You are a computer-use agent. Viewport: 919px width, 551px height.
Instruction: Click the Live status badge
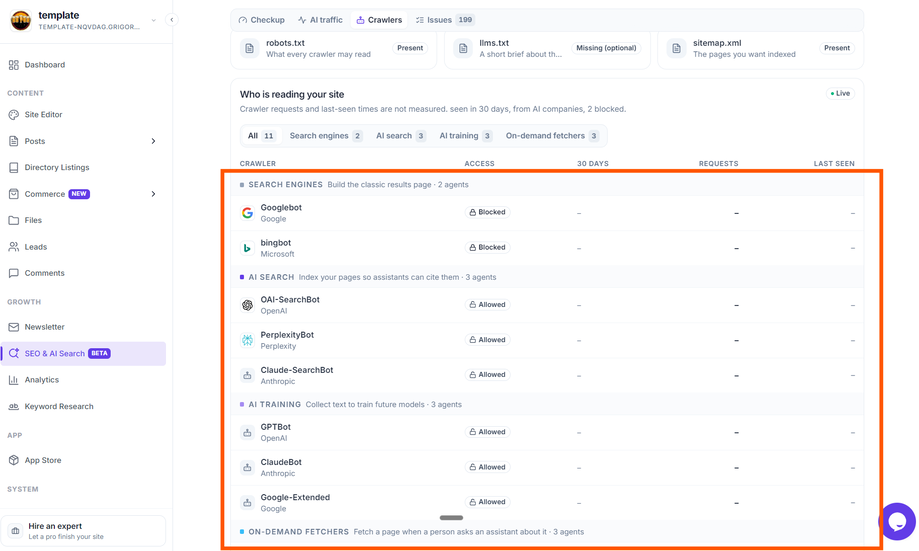[x=840, y=94]
